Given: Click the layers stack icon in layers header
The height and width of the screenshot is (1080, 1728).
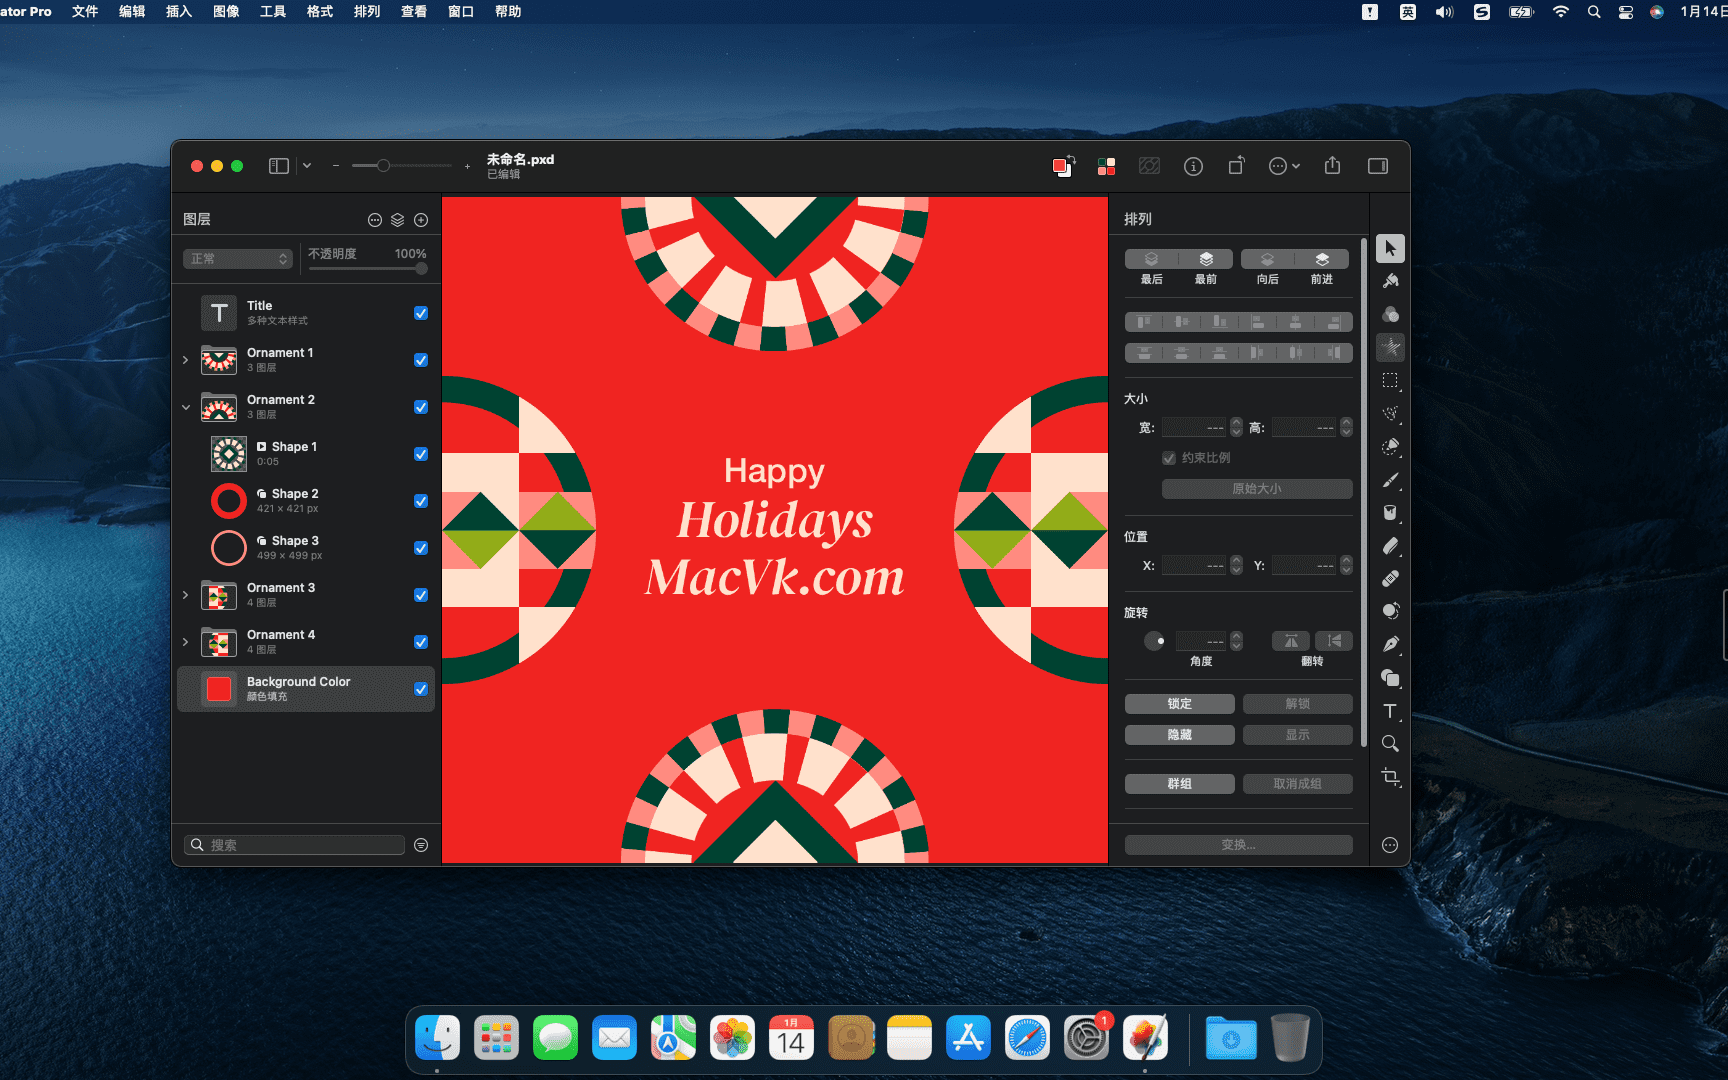Looking at the screenshot, I should click(x=398, y=220).
